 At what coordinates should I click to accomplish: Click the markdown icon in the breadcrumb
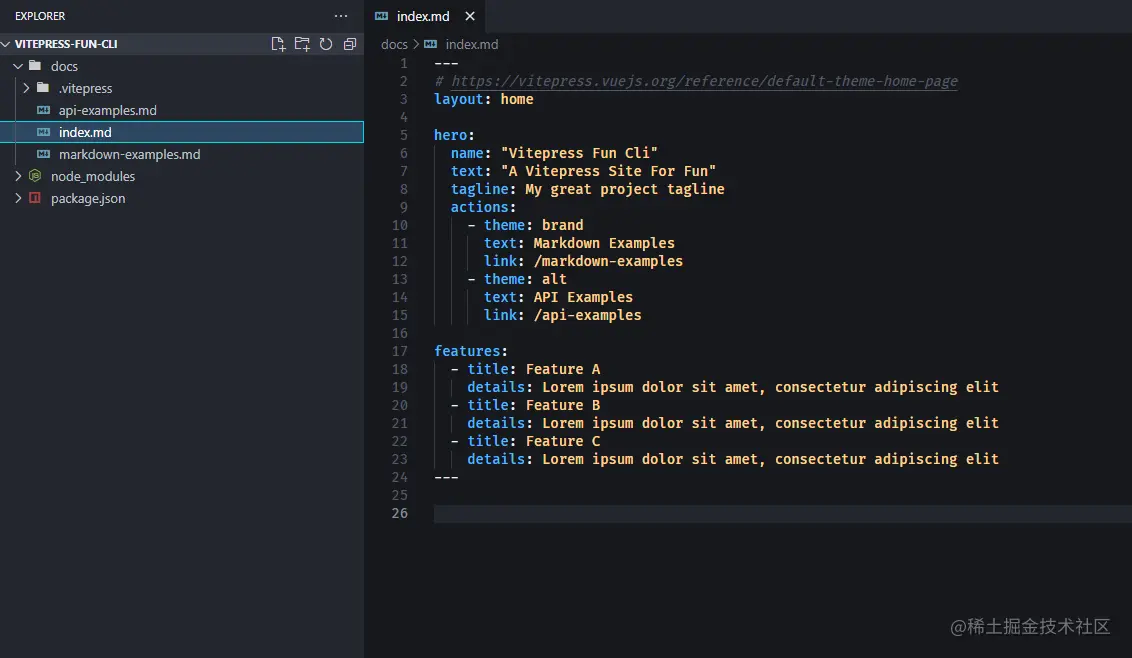pos(431,44)
